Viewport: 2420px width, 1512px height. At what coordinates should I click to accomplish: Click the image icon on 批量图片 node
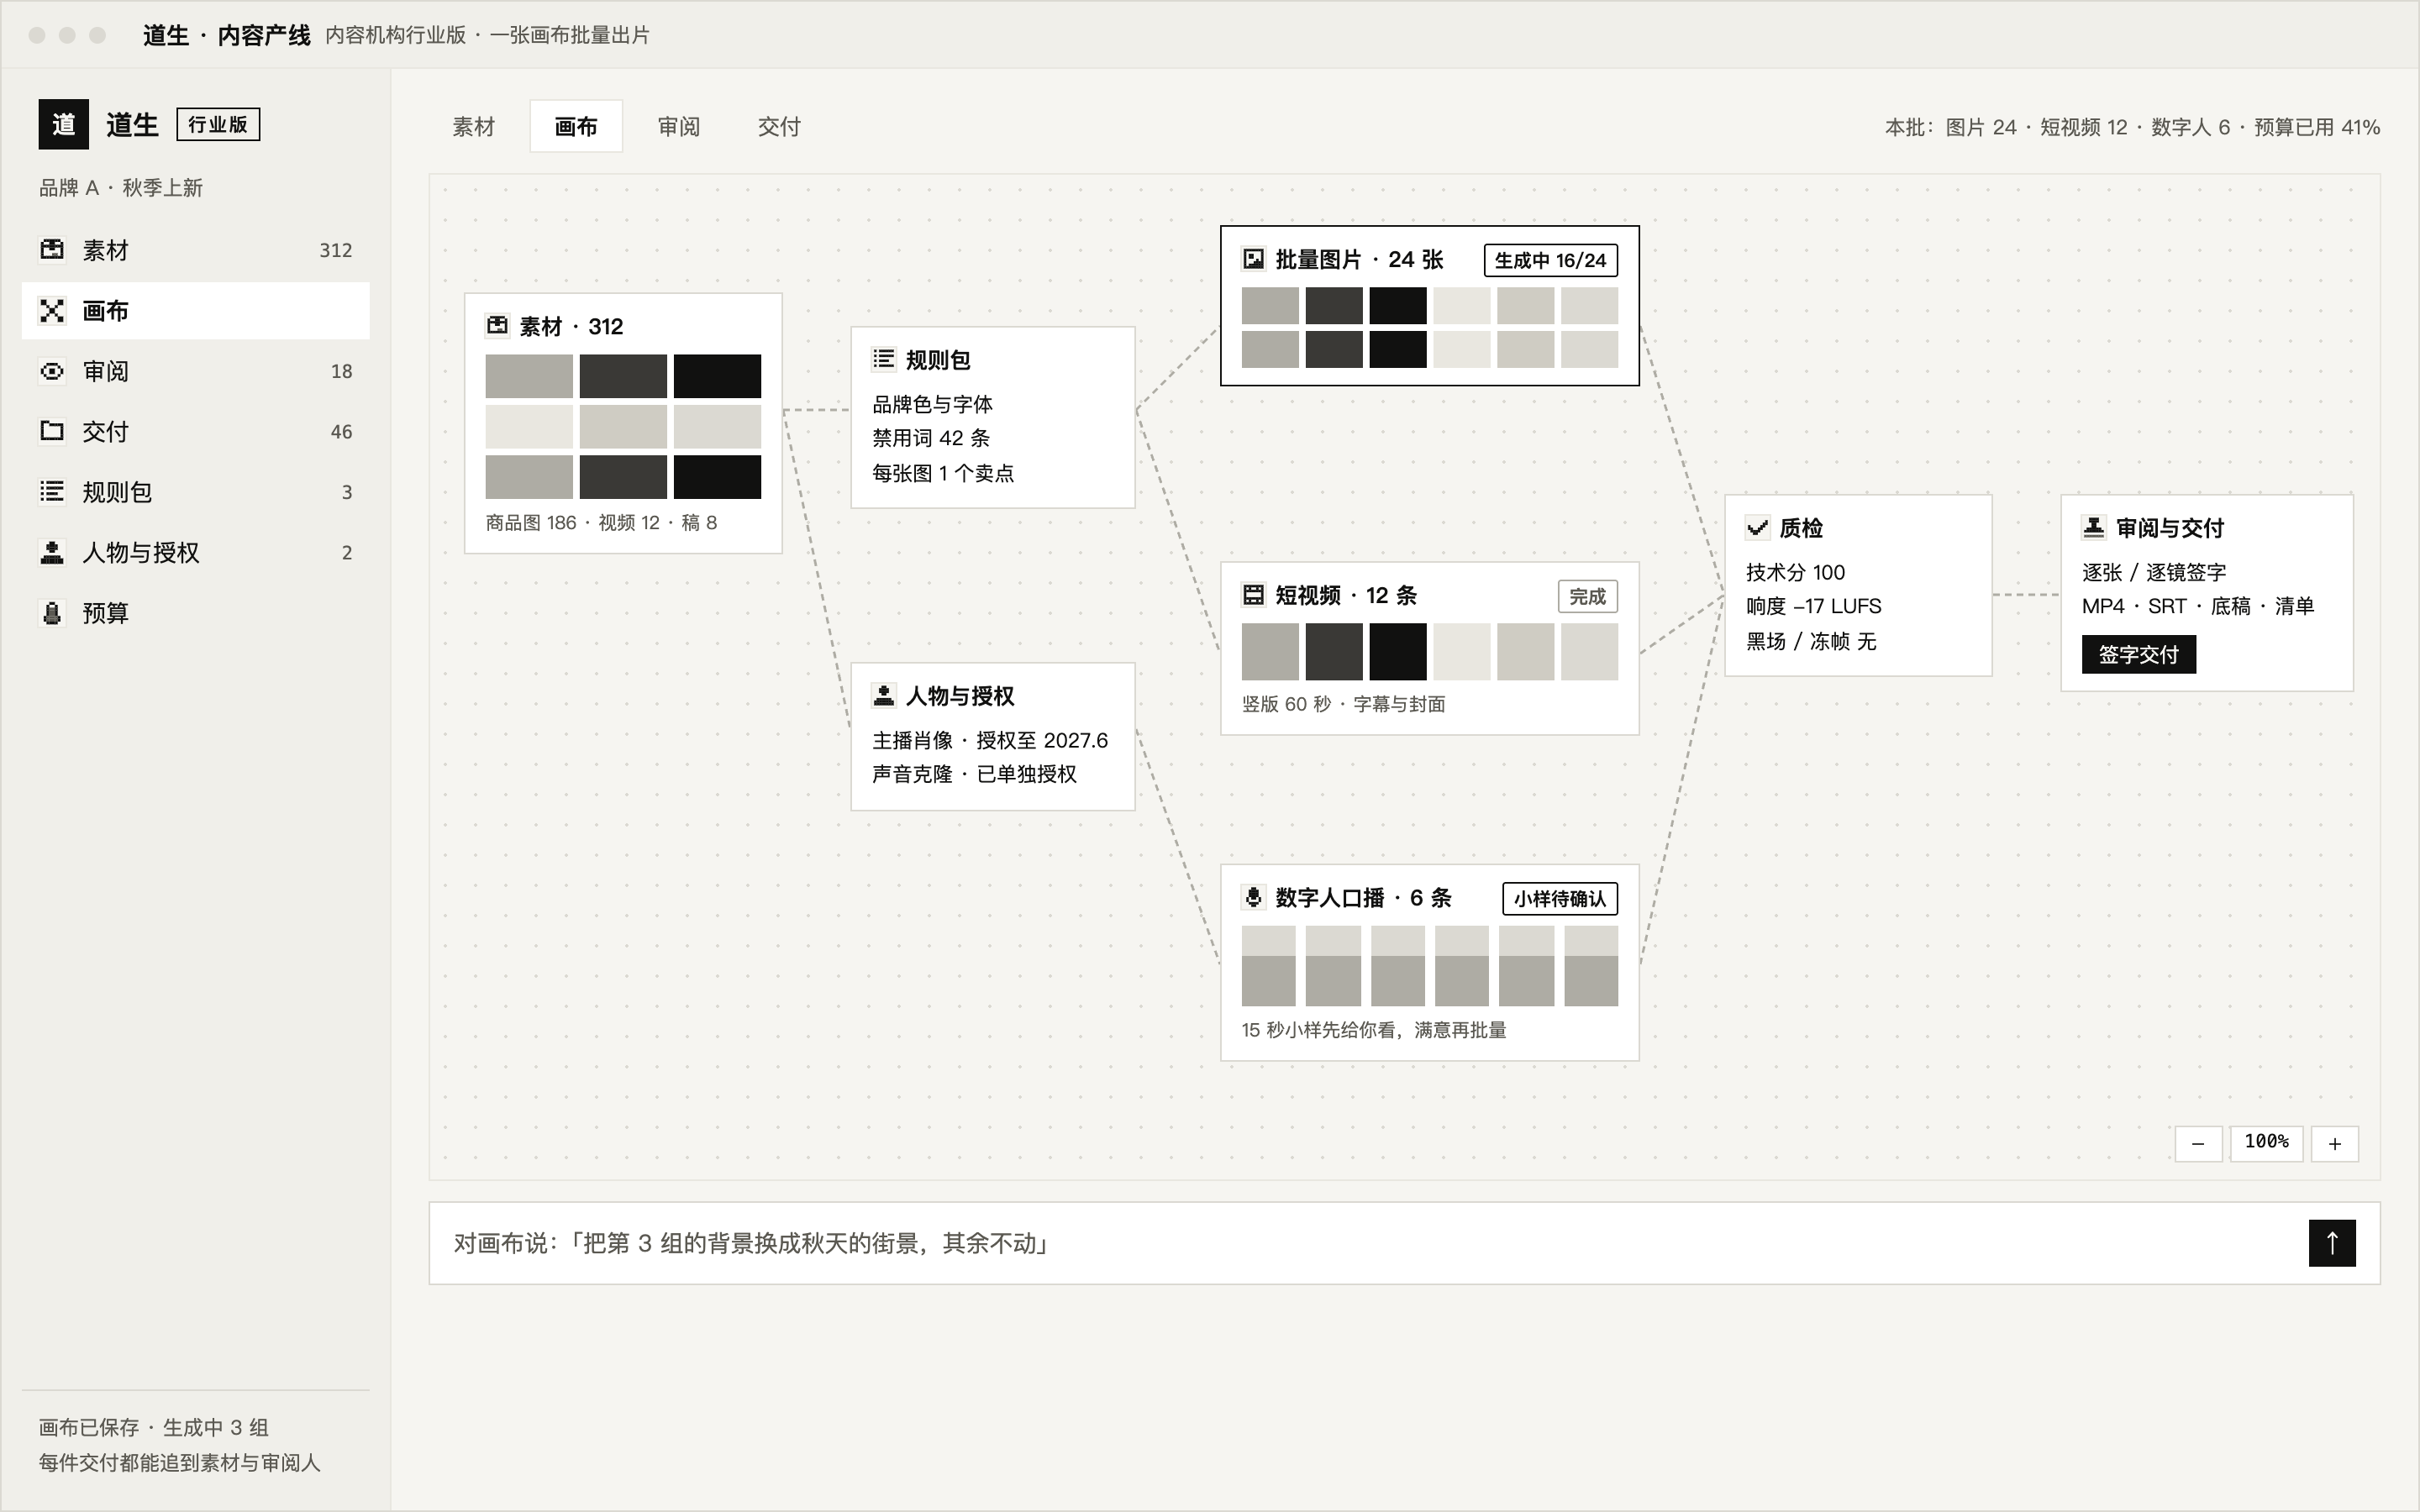(1253, 259)
